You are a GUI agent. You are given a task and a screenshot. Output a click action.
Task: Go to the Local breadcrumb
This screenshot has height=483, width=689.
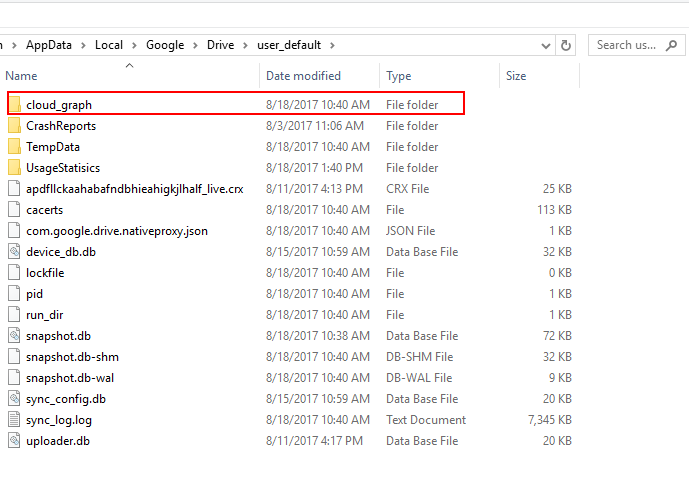tap(109, 45)
